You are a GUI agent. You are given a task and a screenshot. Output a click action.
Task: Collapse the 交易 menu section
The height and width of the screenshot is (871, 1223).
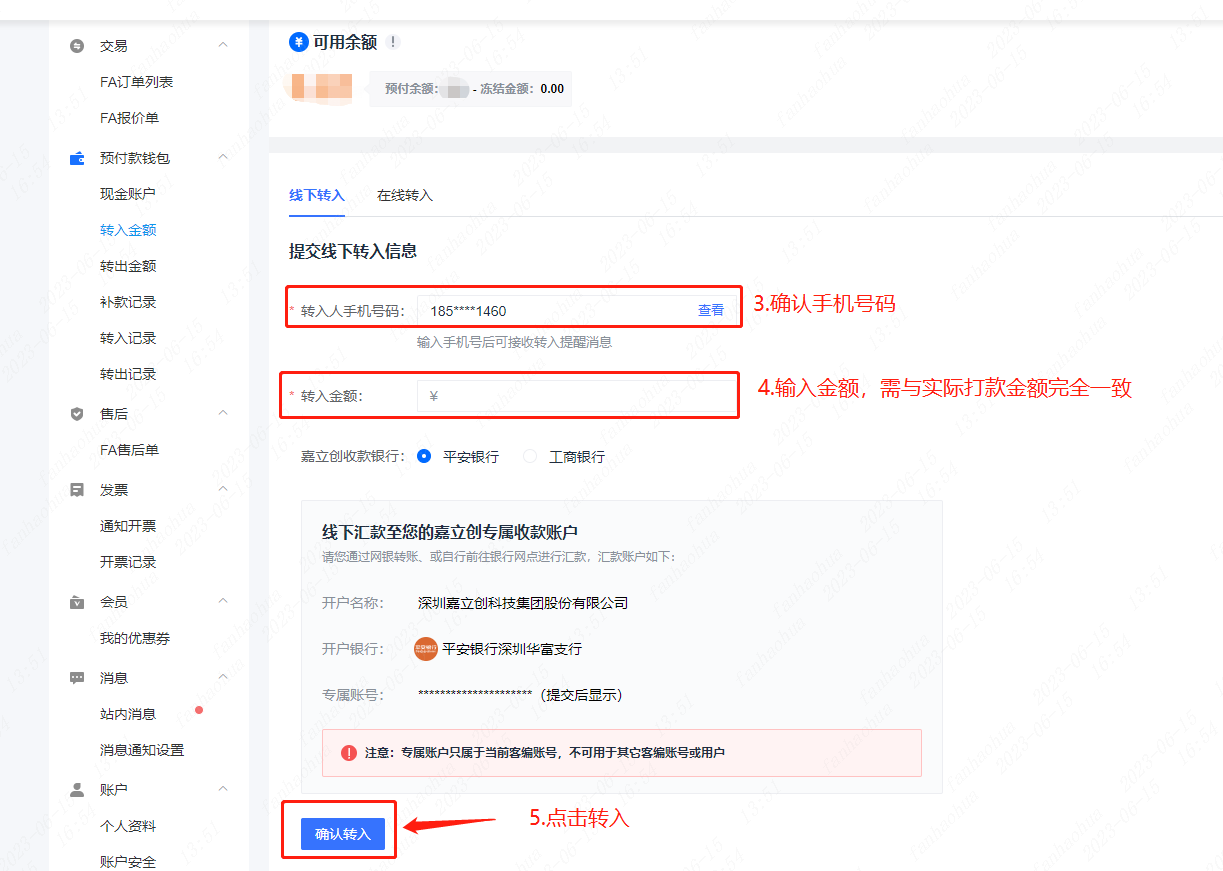coord(223,45)
